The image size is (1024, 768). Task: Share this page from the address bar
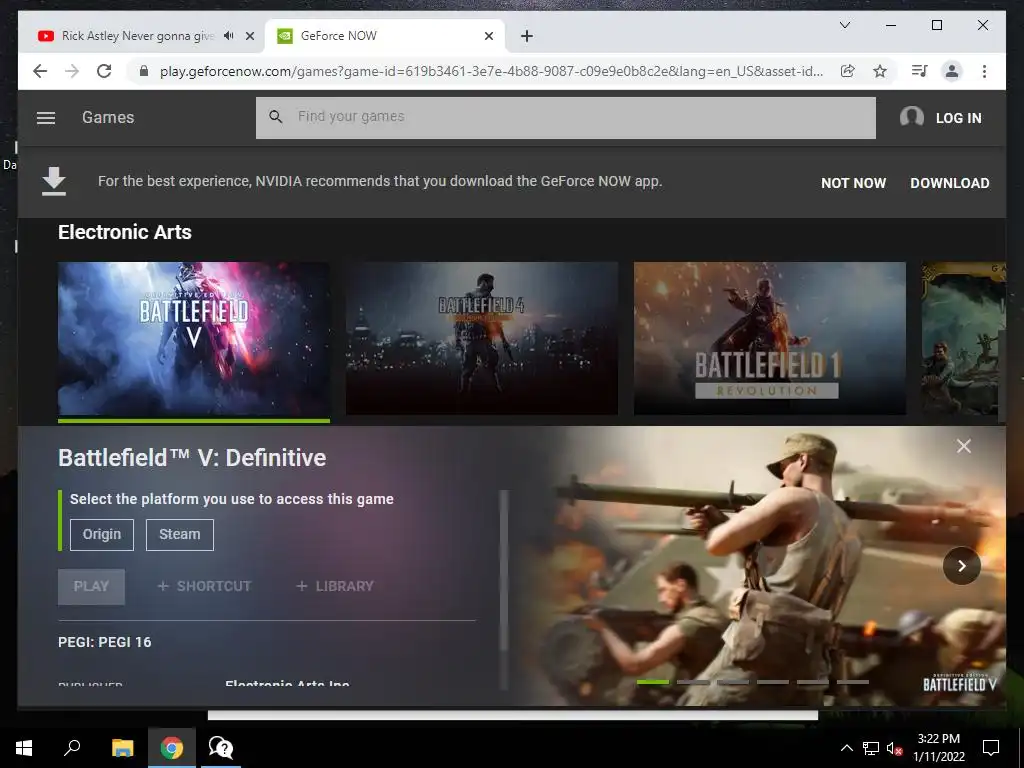tap(848, 71)
